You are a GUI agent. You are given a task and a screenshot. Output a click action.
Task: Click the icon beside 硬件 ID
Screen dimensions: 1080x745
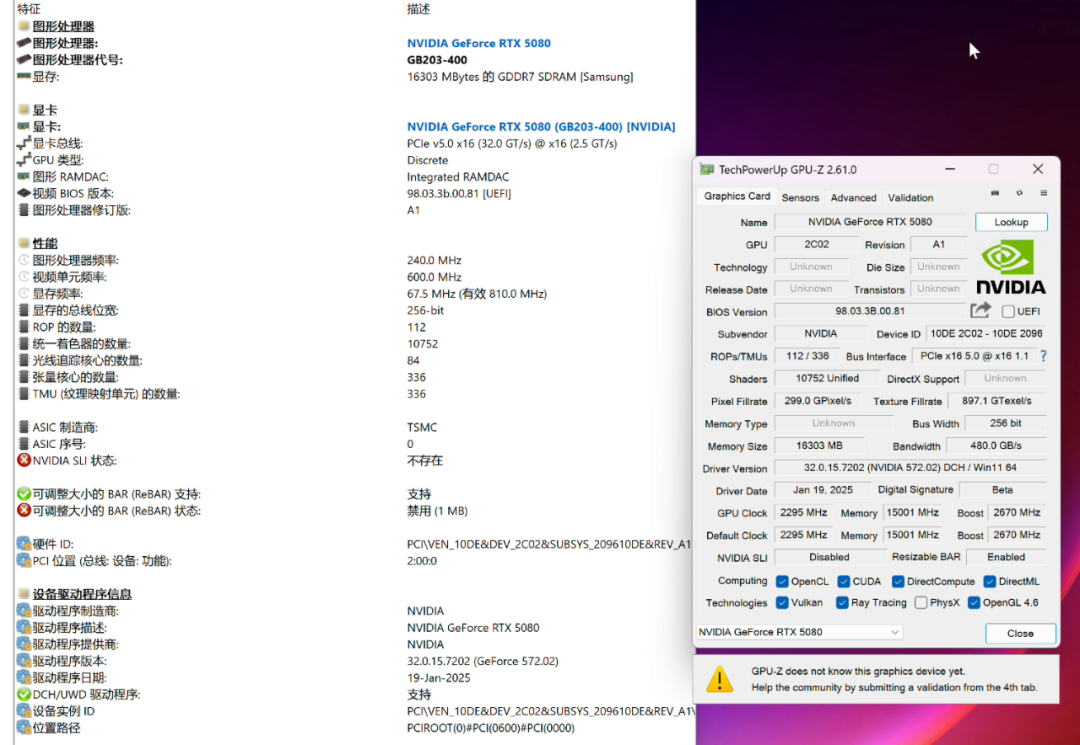23,543
